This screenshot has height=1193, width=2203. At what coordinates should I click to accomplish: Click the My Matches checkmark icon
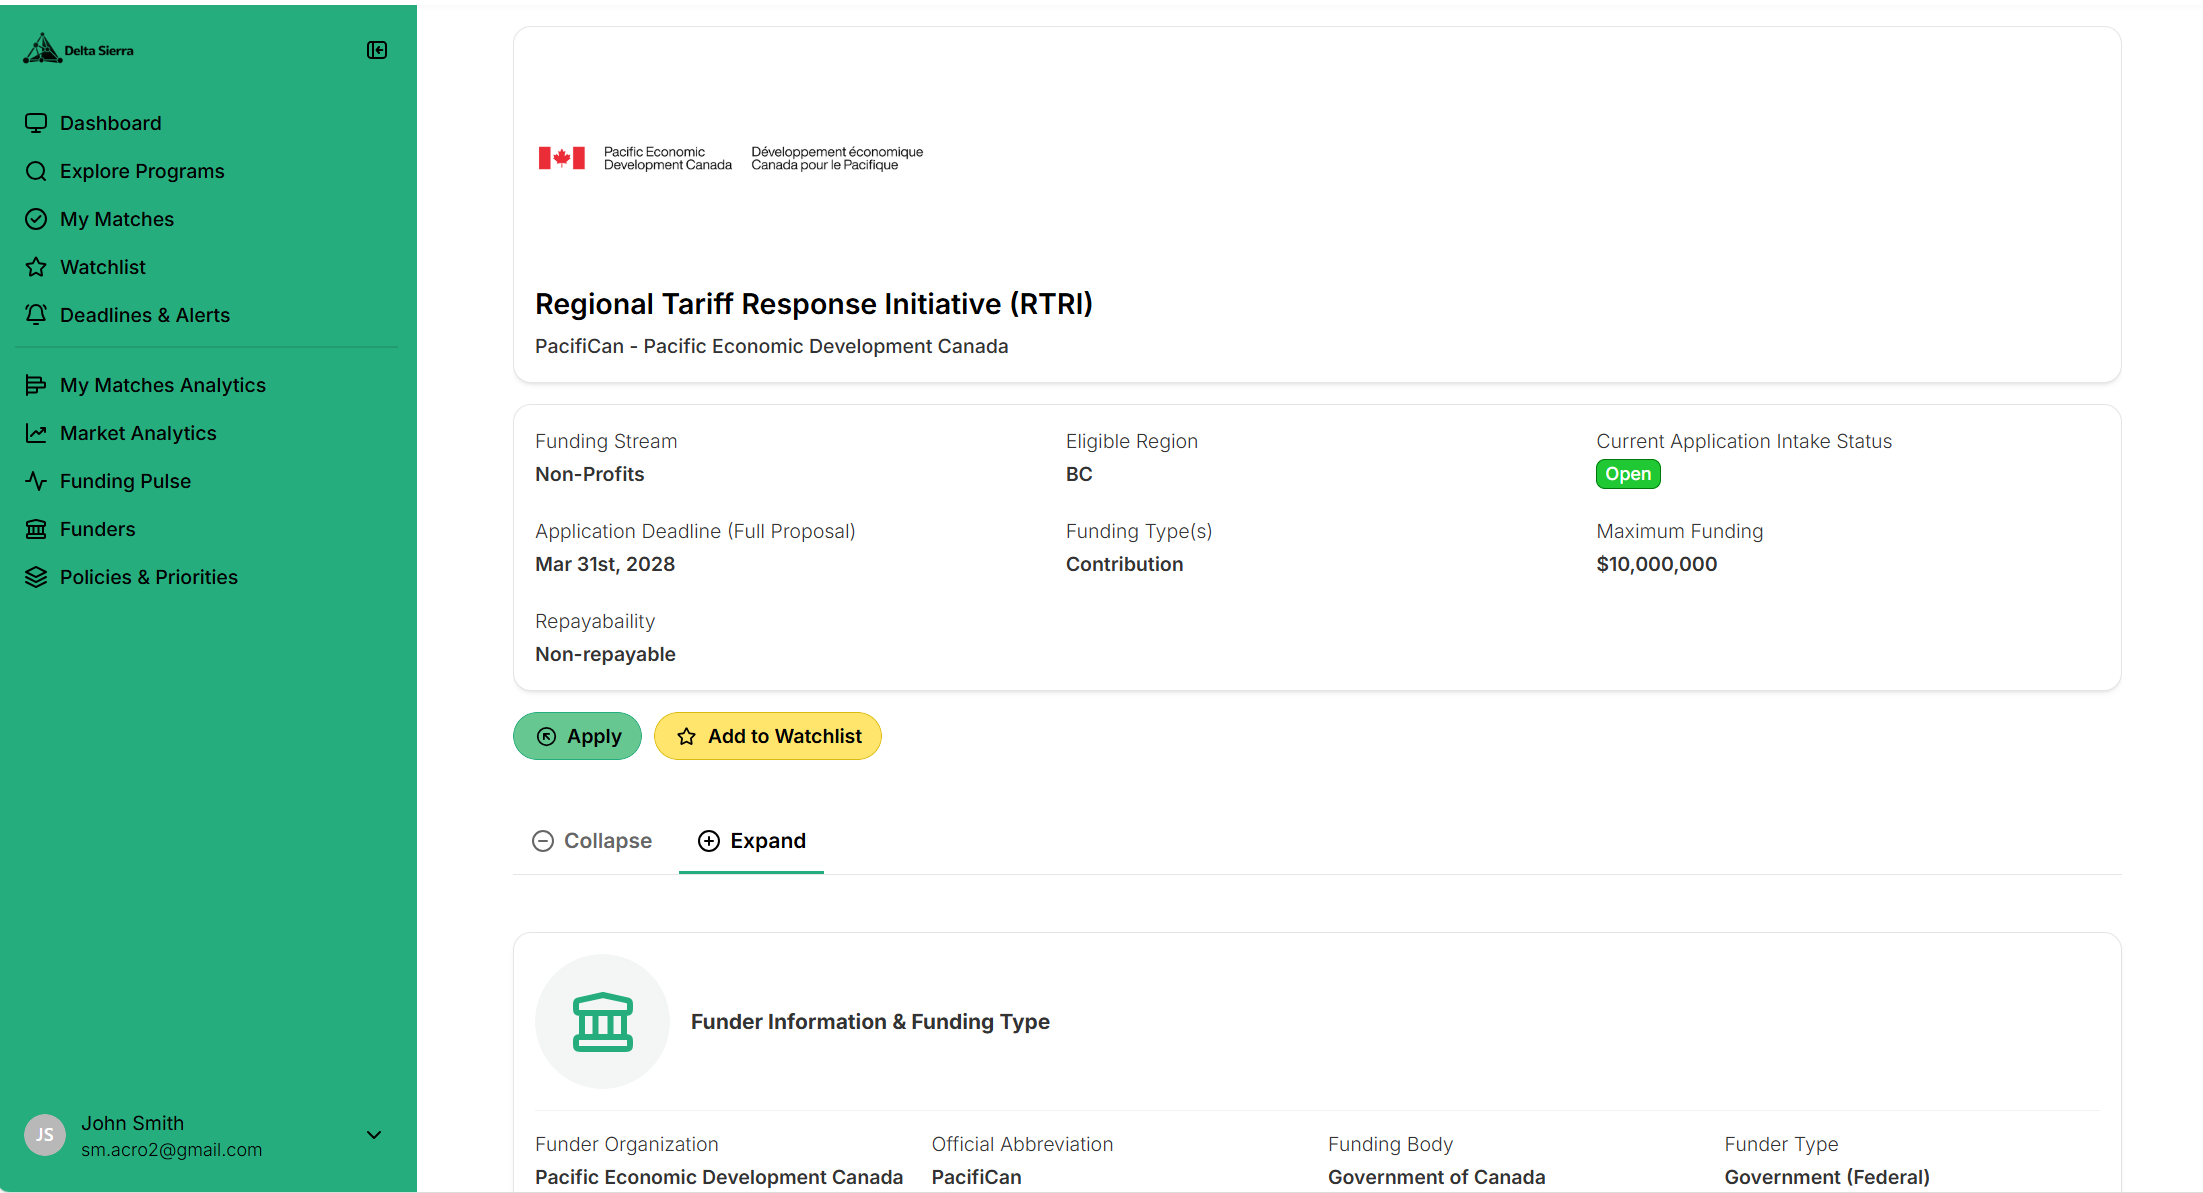pyautogui.click(x=36, y=219)
